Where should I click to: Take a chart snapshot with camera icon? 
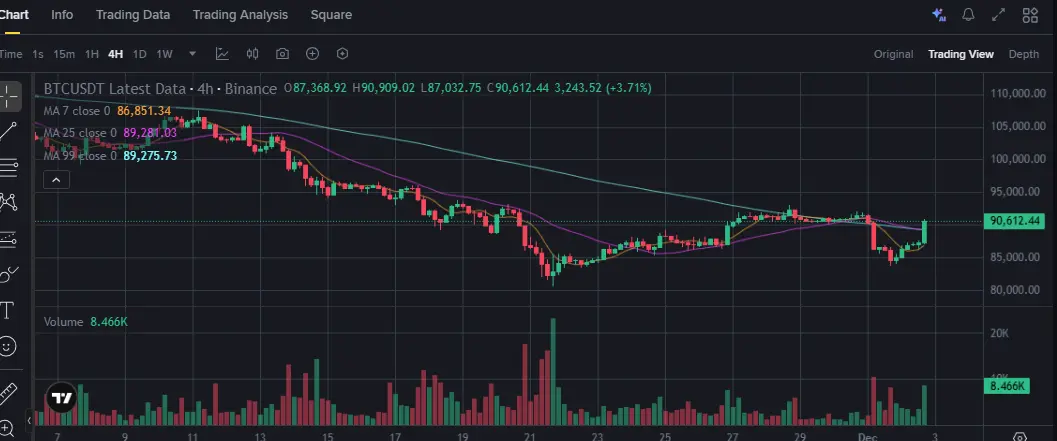point(283,54)
